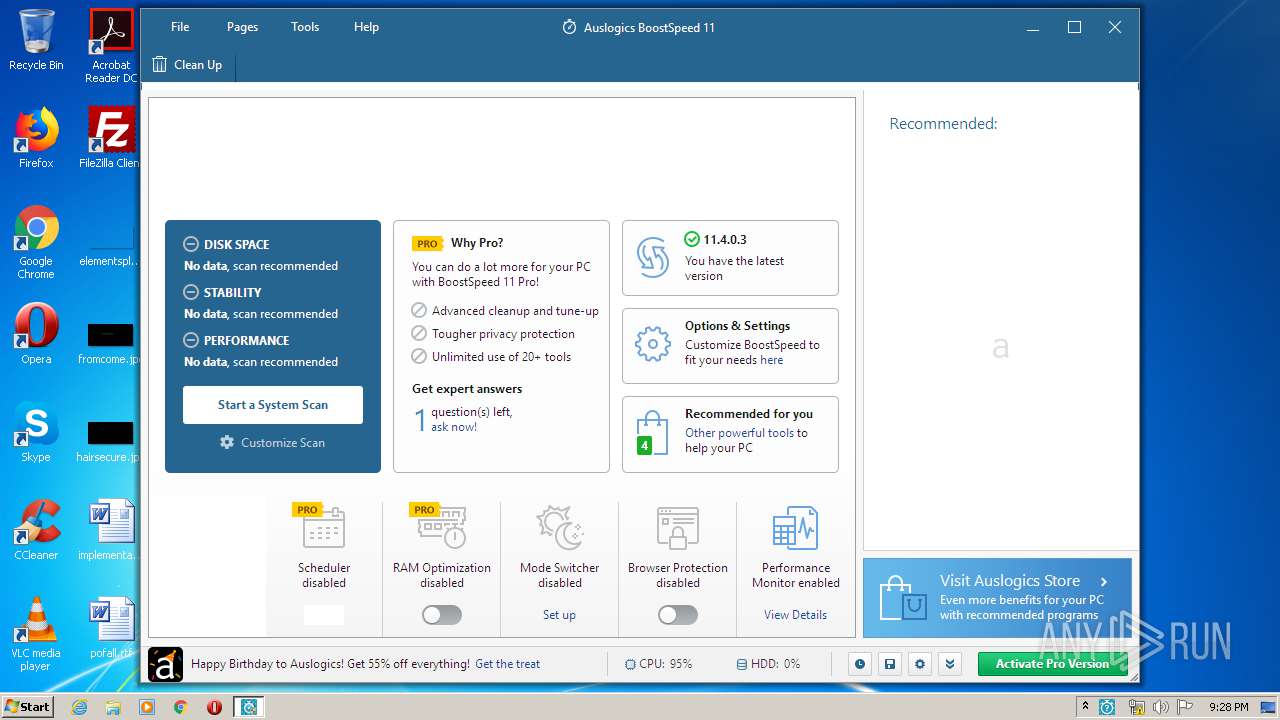Click the 'here' link in Options & Settings

(771, 360)
